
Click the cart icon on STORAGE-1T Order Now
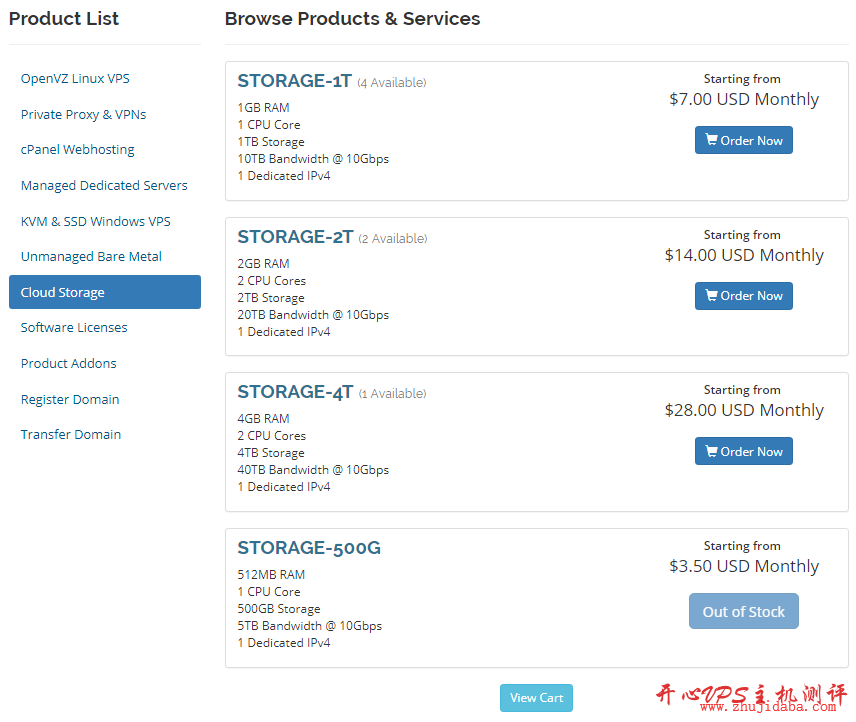click(710, 140)
